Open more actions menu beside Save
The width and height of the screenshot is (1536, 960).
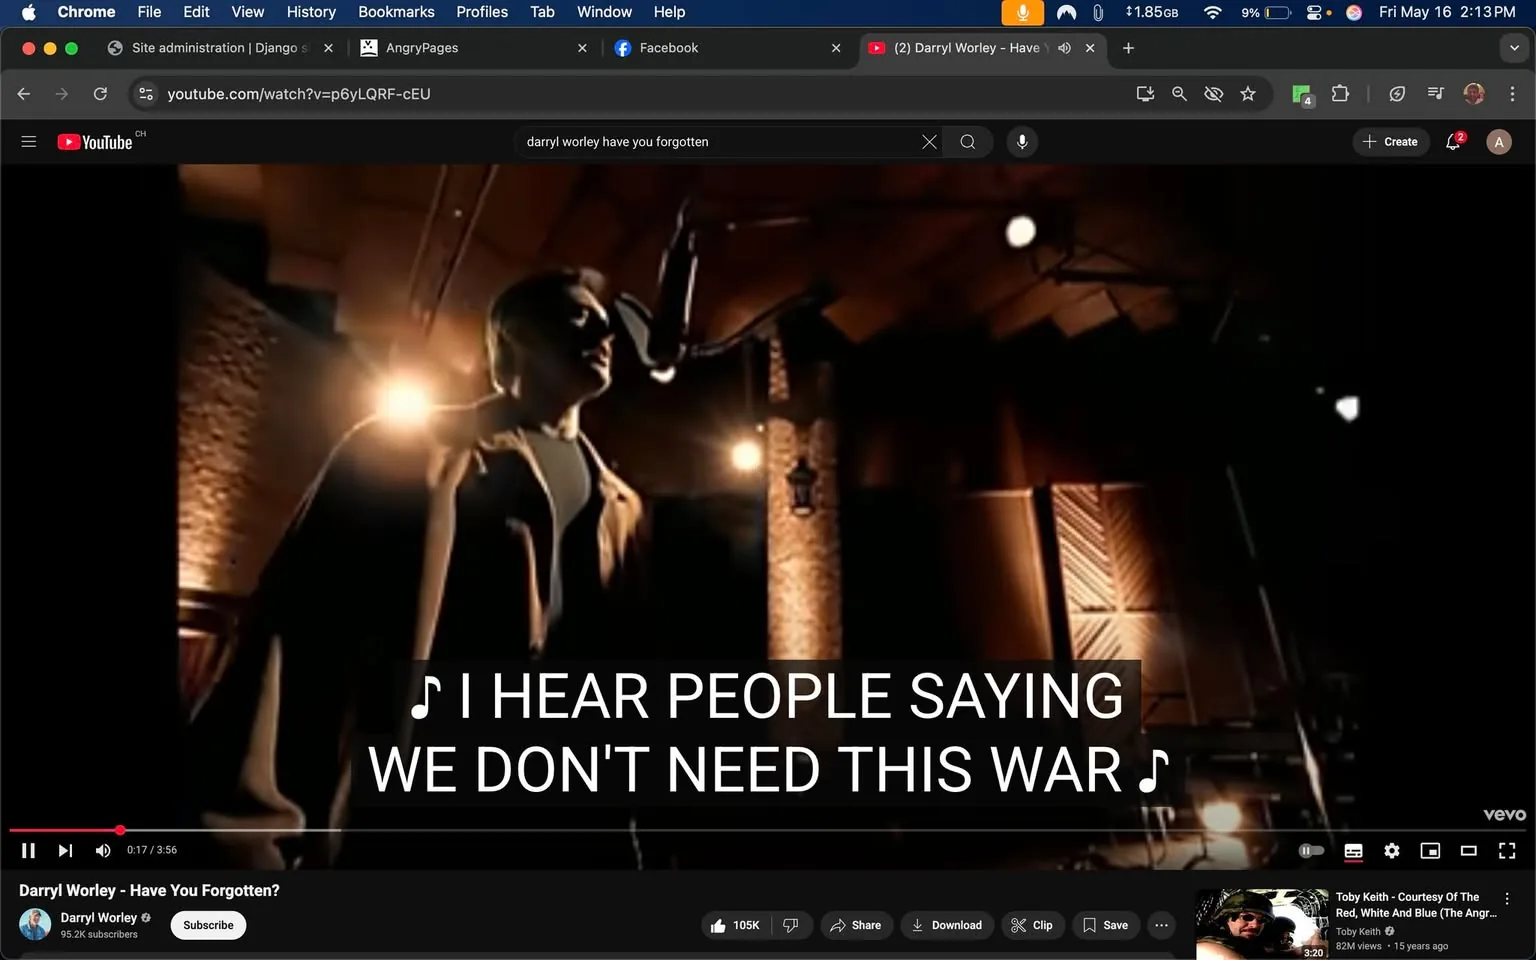coord(1160,925)
